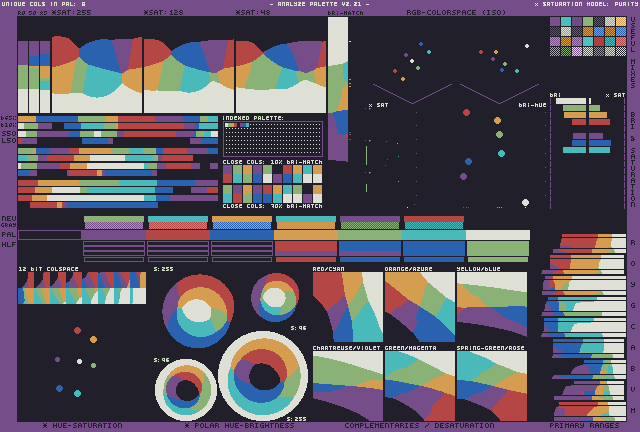Viewport: 640px width, 432px height.
Task: Select the purple swatch in PAL row
Action: [114, 235]
